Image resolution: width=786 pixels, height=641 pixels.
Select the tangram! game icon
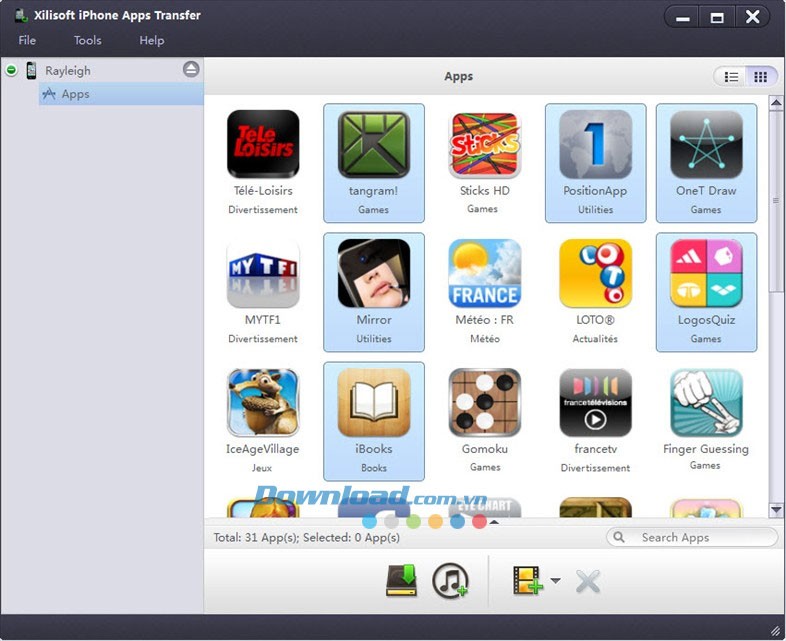tap(374, 144)
